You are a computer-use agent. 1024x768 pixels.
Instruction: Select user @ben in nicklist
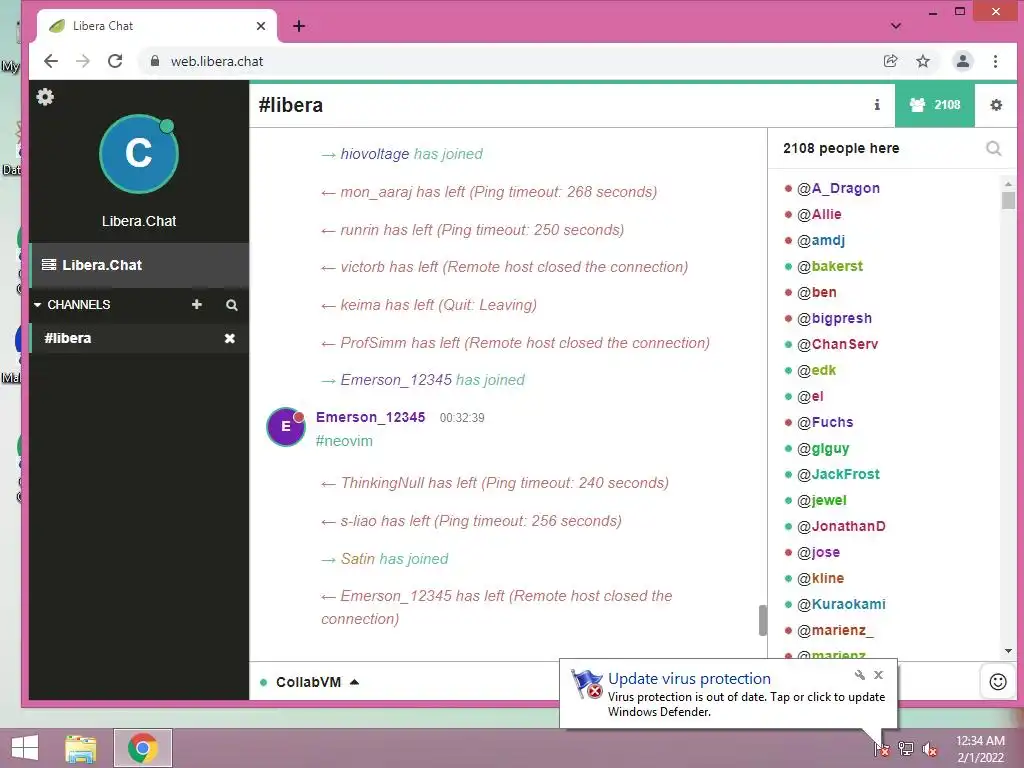tap(817, 293)
